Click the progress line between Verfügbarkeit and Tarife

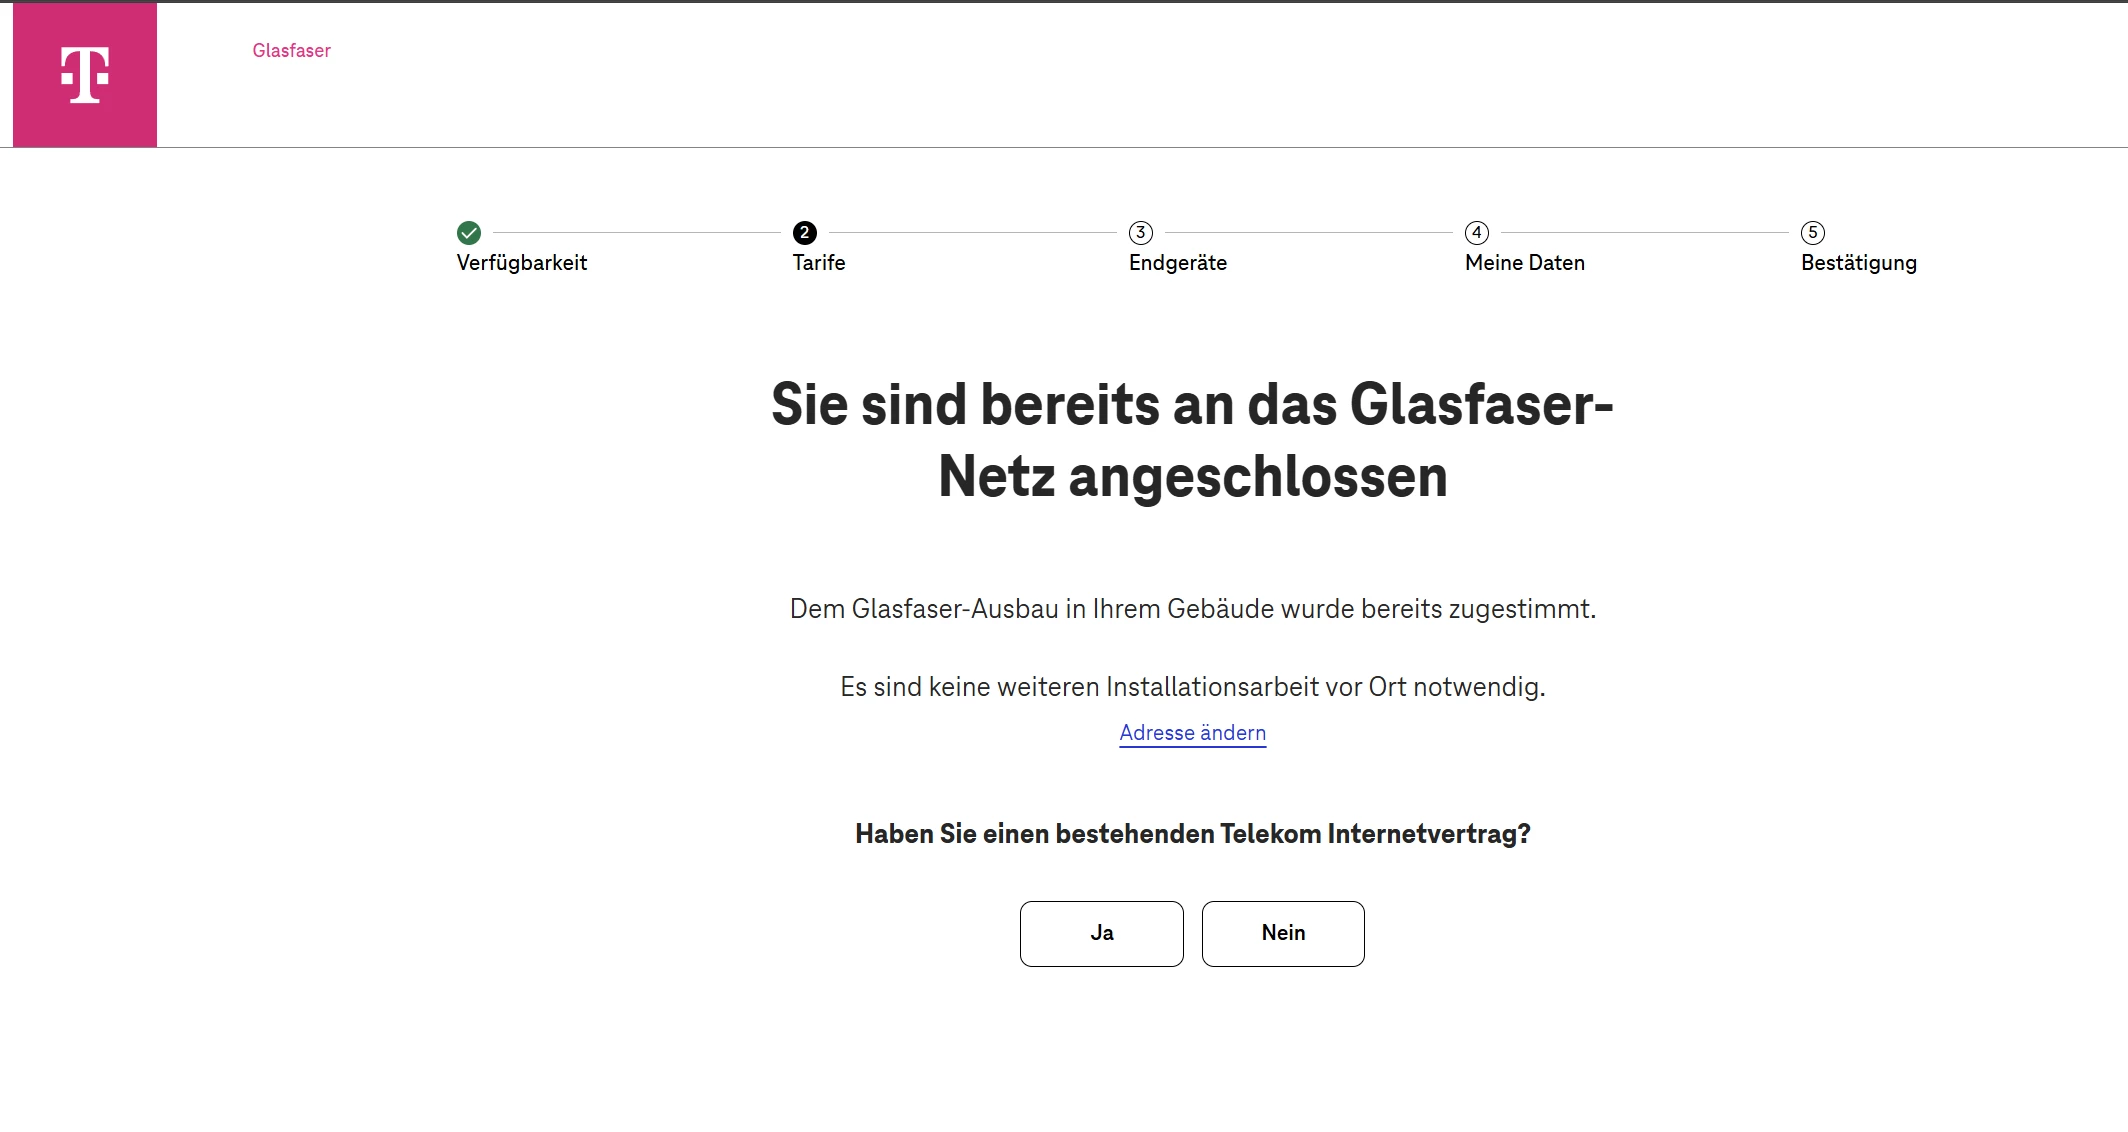(x=636, y=233)
